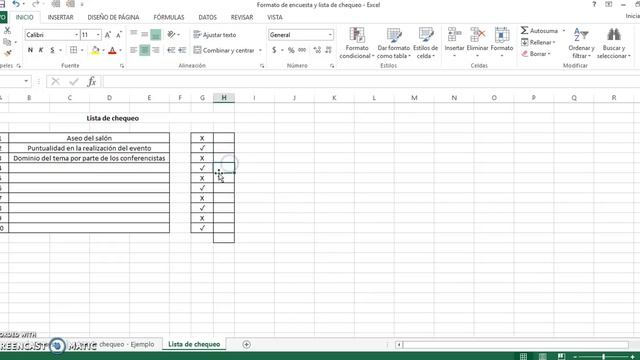
Task: Select bottom vertical align icon
Action: pyautogui.click(x=156, y=35)
